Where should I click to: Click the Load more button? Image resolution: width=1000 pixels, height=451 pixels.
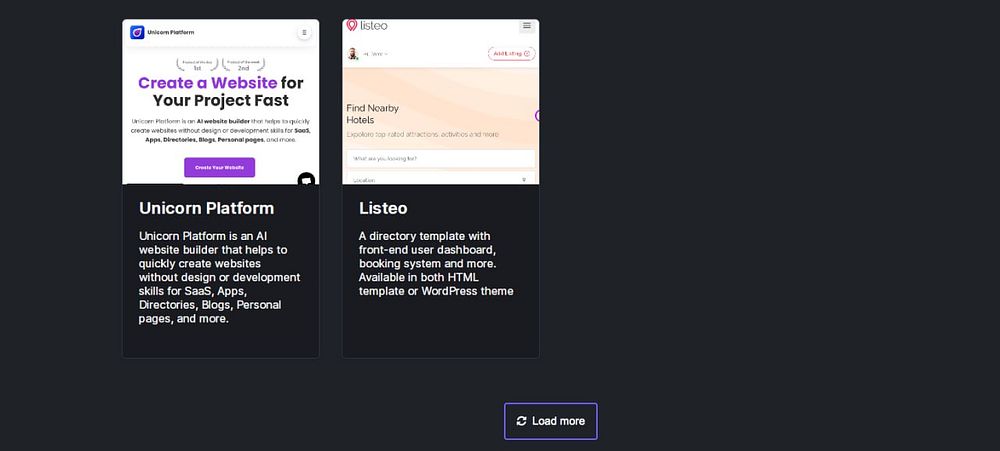click(550, 421)
